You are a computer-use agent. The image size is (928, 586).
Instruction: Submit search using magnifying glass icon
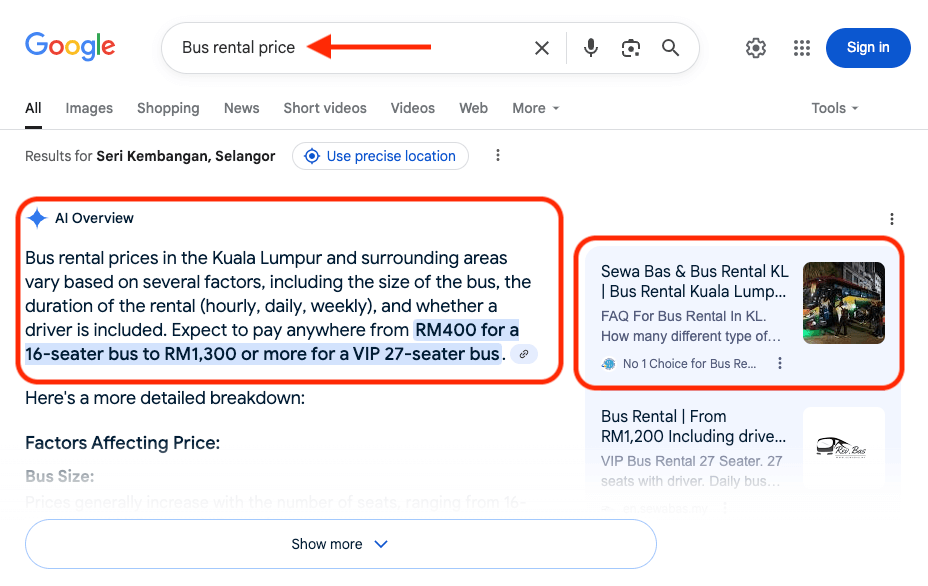pos(670,47)
